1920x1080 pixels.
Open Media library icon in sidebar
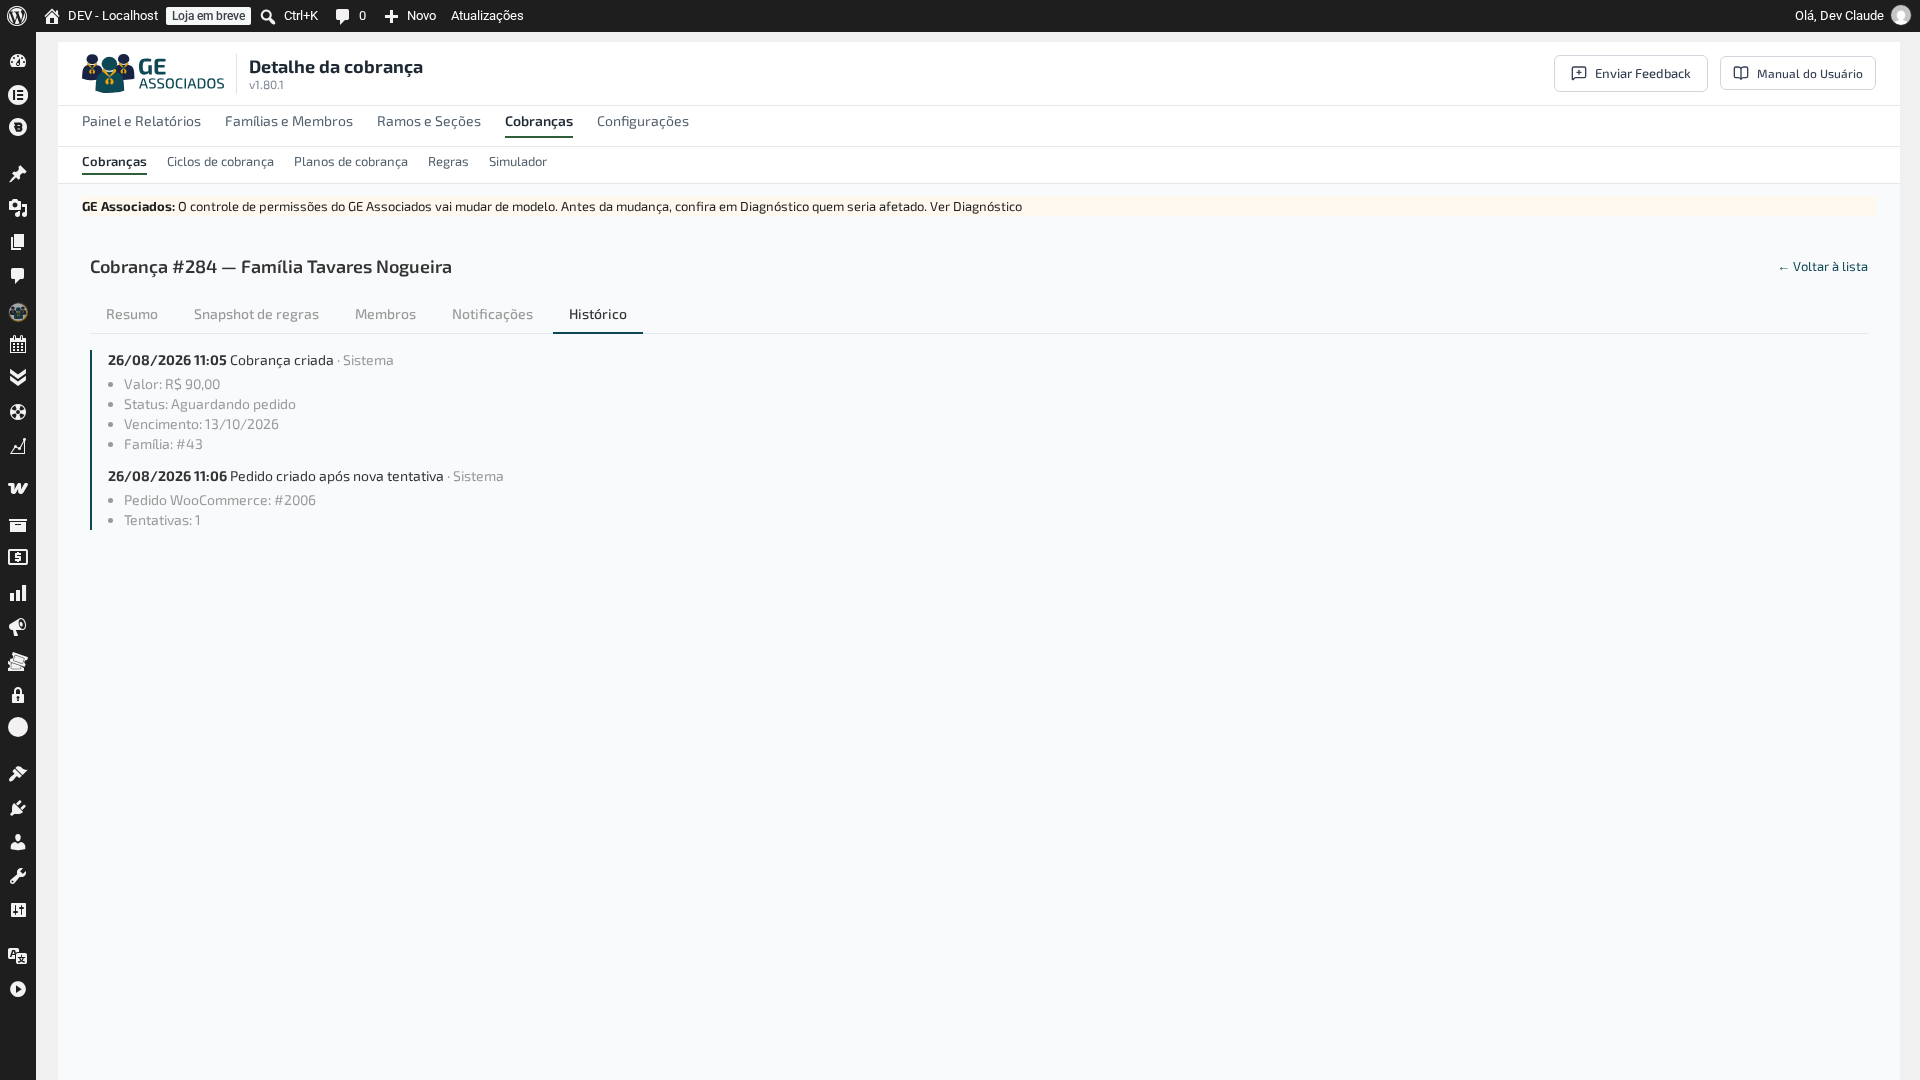tap(18, 208)
